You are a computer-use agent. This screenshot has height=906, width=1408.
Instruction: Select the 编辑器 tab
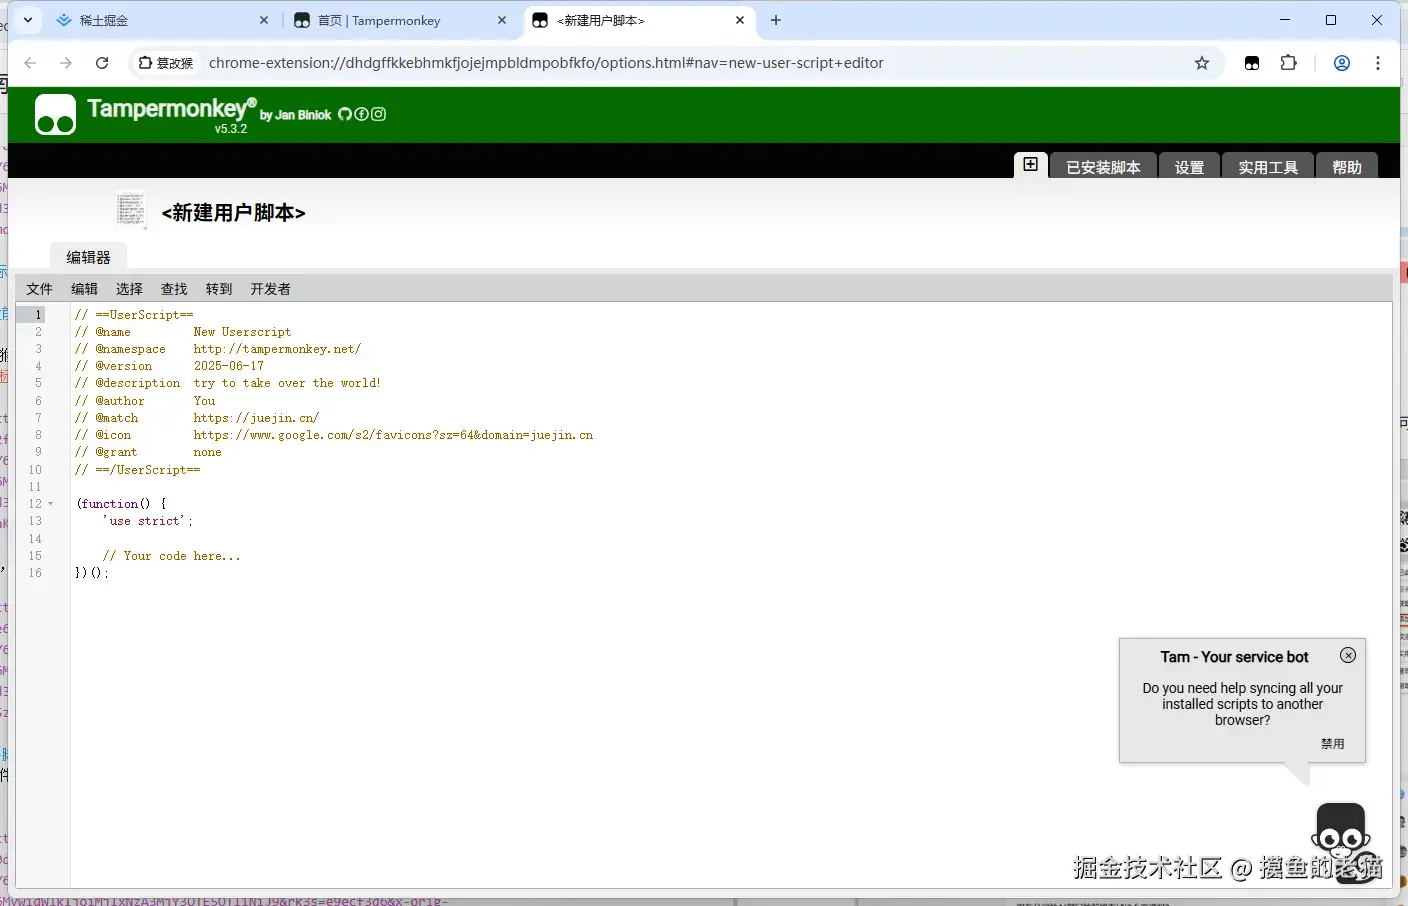[x=88, y=257]
